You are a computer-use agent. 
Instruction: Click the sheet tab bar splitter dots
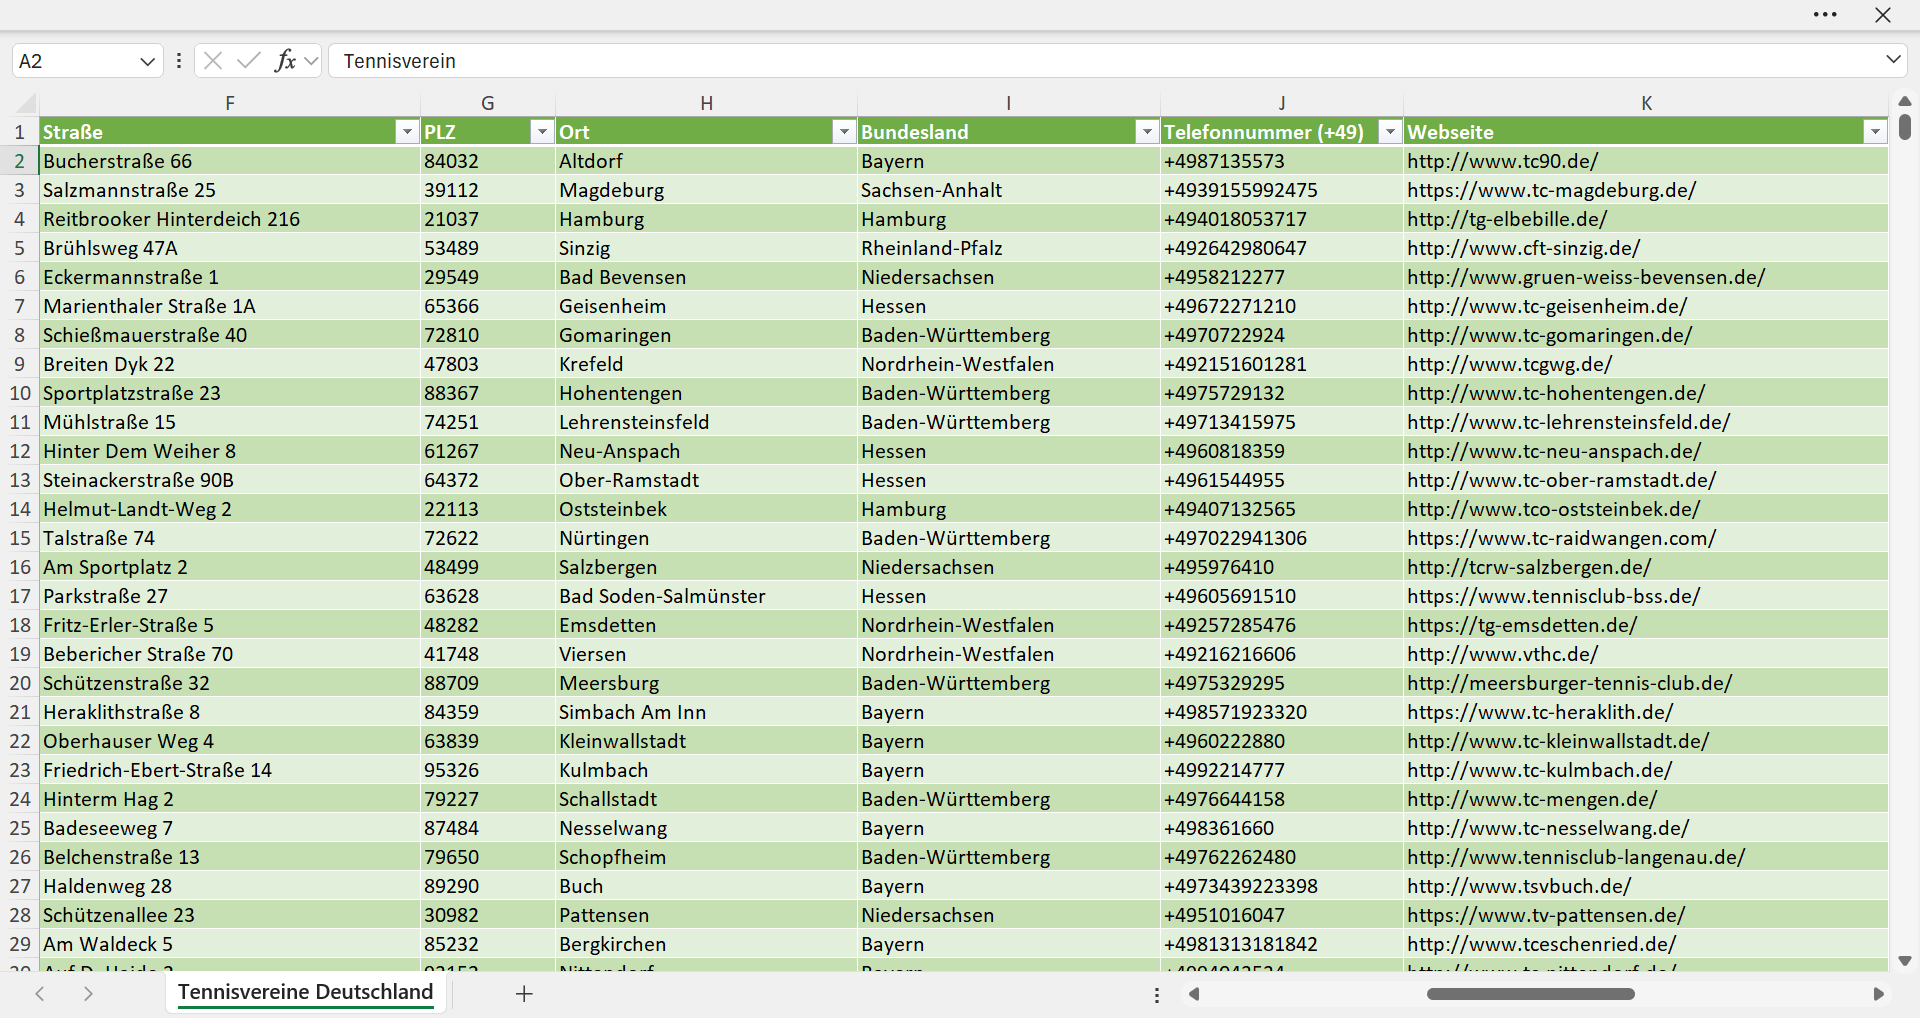click(x=1157, y=995)
